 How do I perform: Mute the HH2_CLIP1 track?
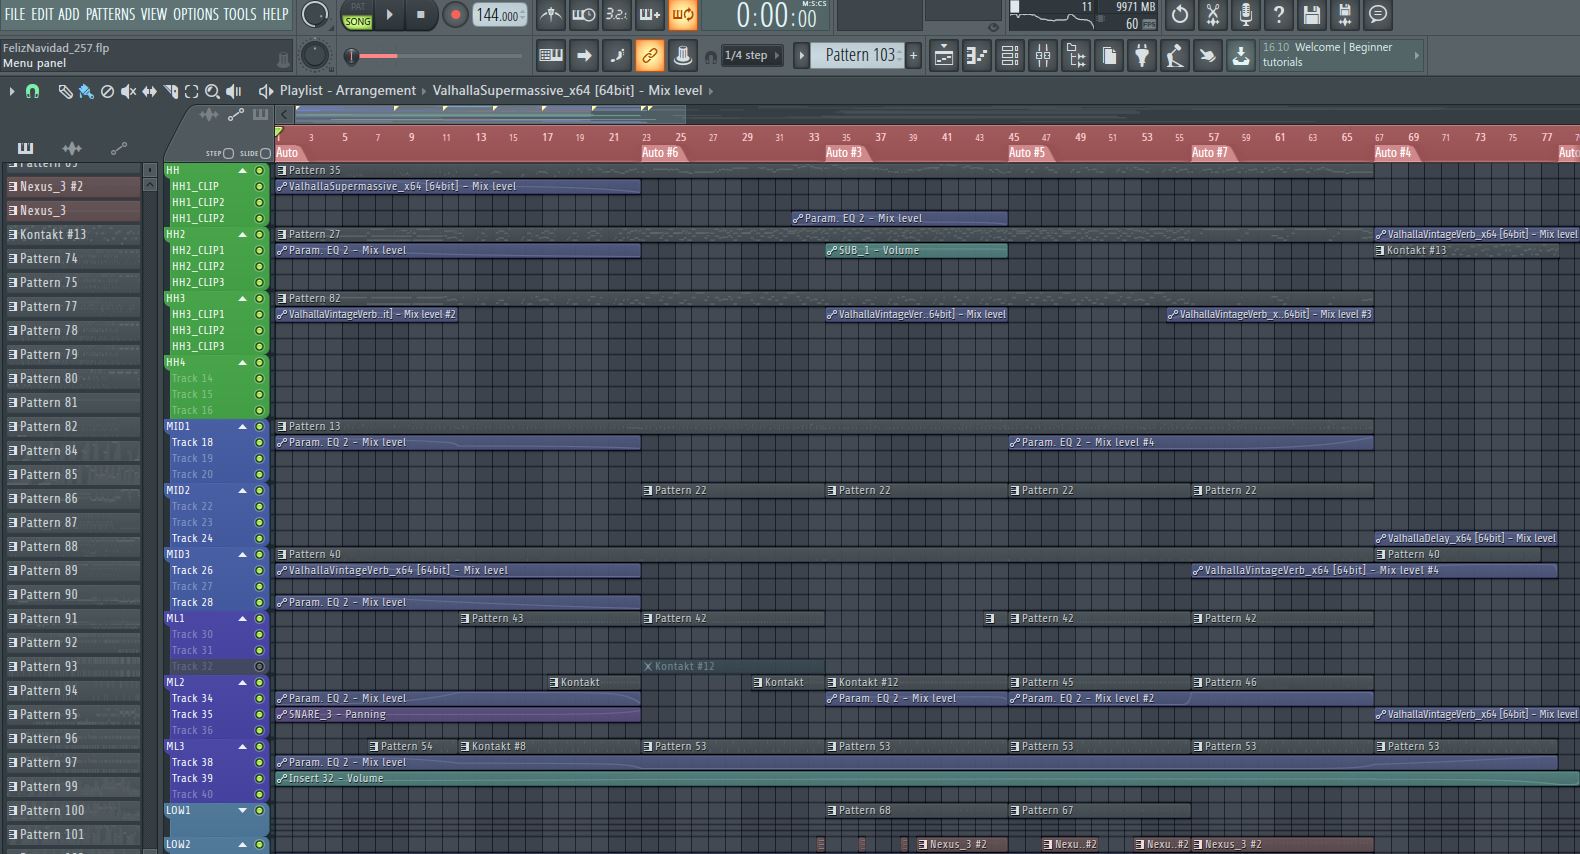[259, 250]
